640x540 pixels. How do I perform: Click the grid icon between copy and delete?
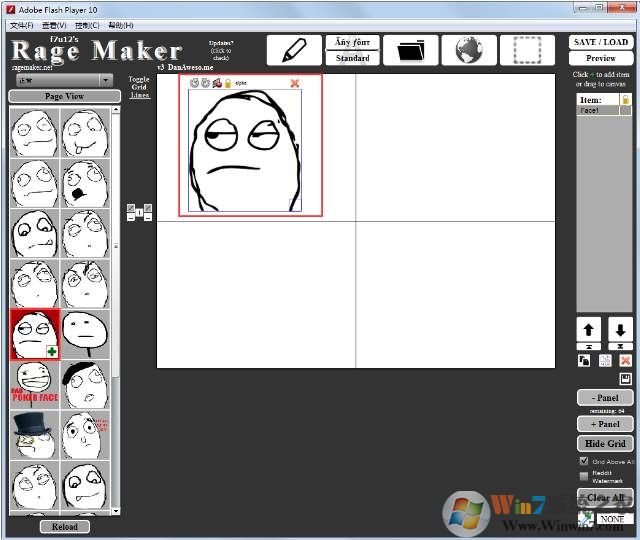[x=605, y=360]
